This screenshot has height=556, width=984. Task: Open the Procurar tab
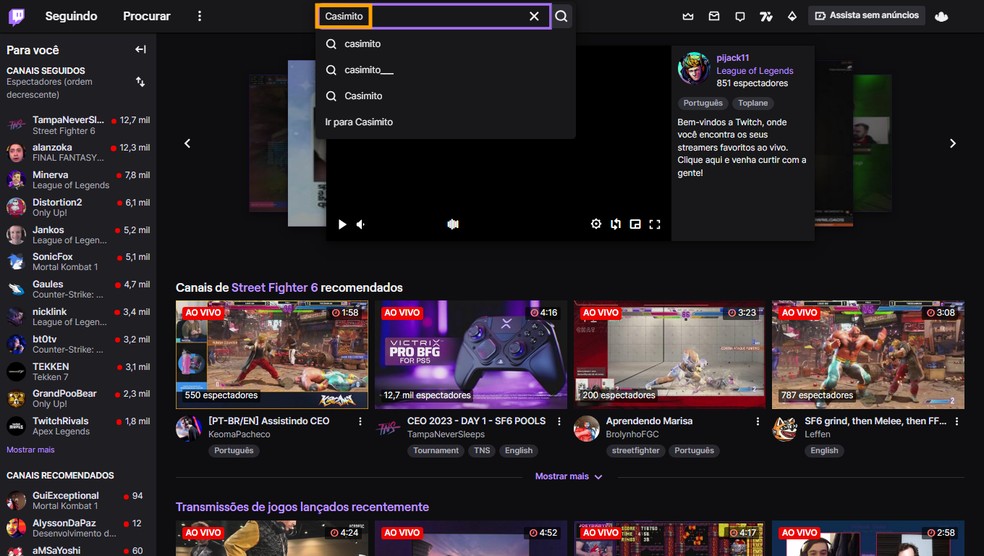146,16
